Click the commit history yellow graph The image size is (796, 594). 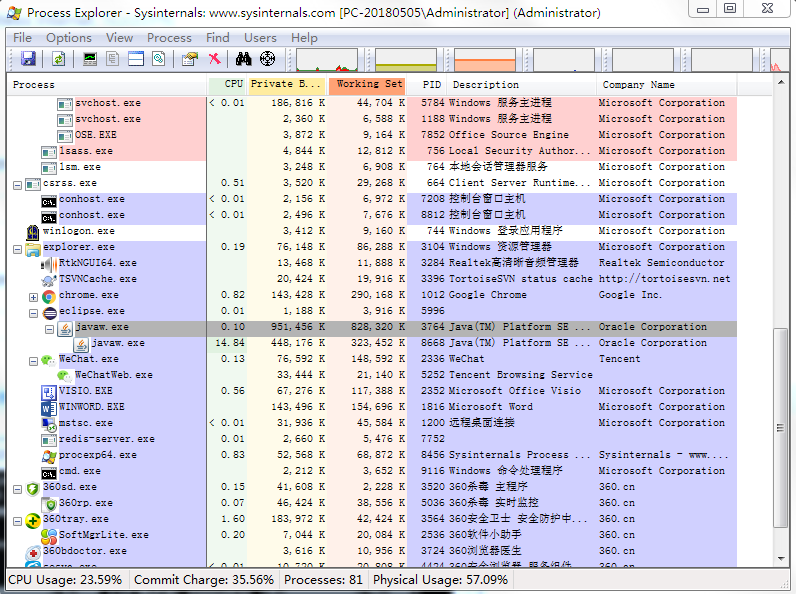406,59
